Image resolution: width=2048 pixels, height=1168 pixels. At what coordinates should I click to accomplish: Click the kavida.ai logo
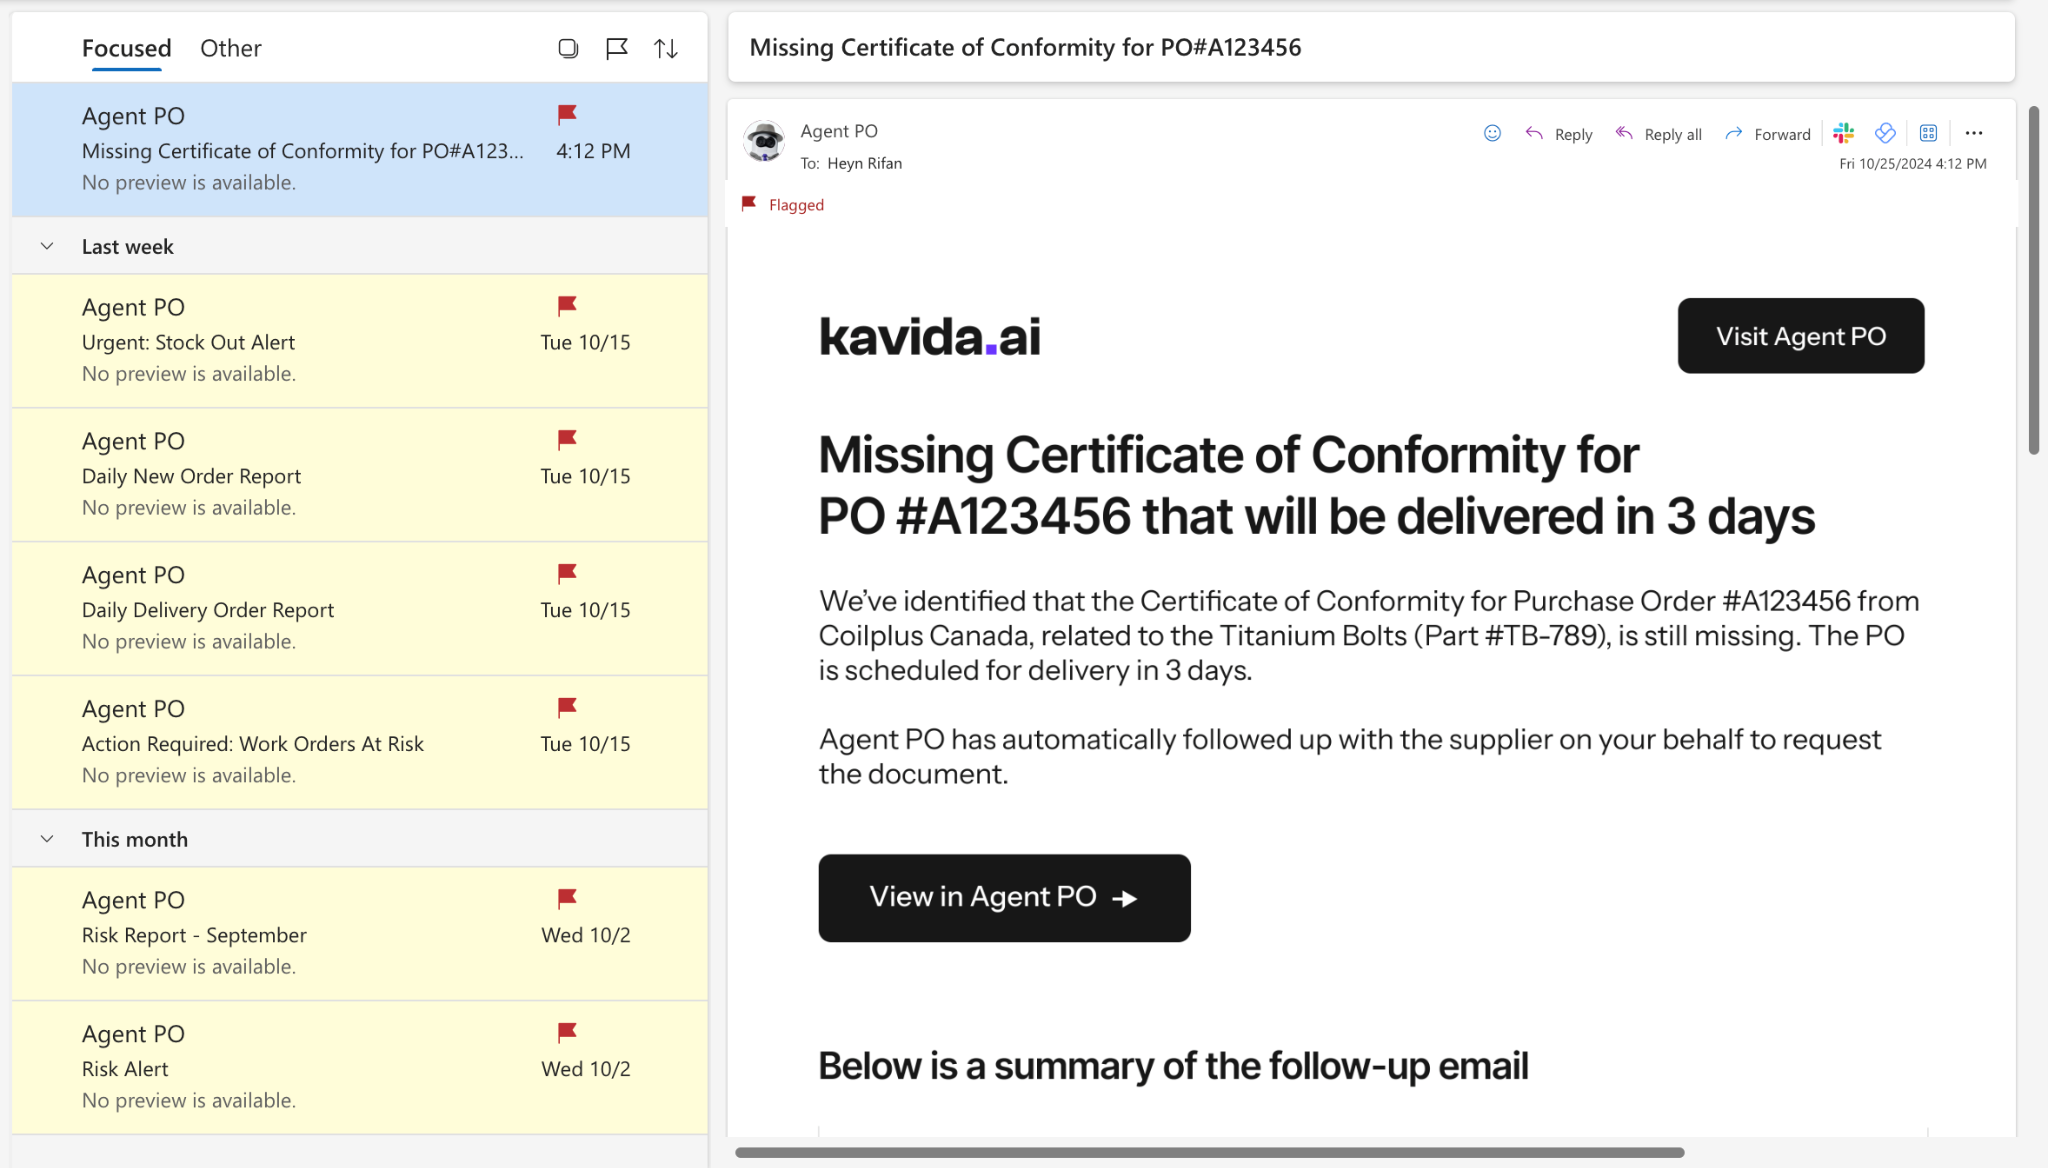coord(930,336)
